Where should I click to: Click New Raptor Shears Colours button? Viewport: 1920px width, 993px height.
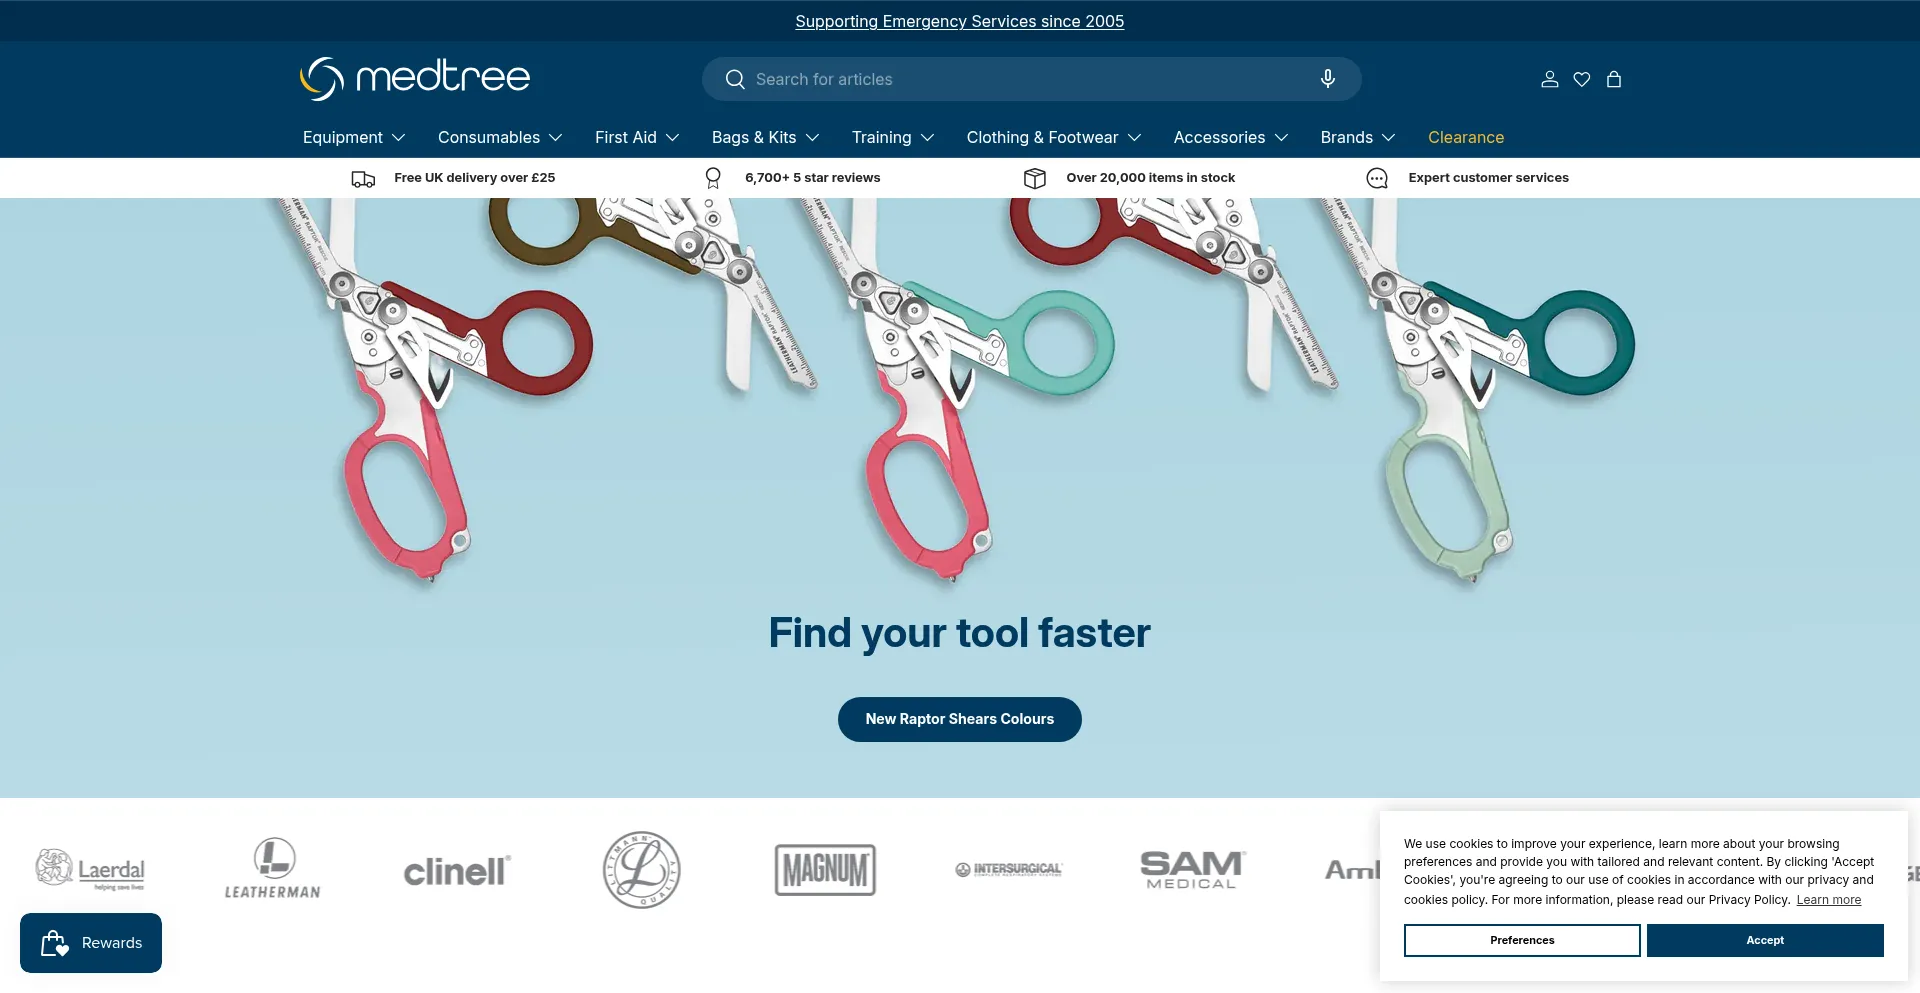click(959, 719)
